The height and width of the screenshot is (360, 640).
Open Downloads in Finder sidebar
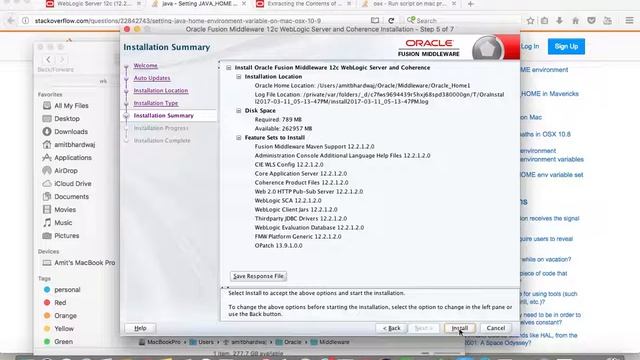click(65, 132)
